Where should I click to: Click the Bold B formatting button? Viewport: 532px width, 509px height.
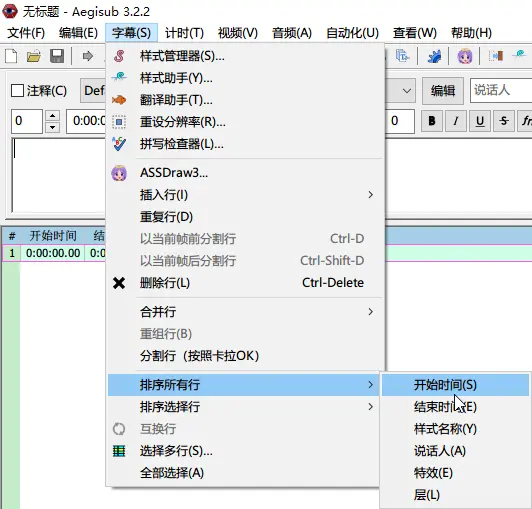pyautogui.click(x=432, y=121)
